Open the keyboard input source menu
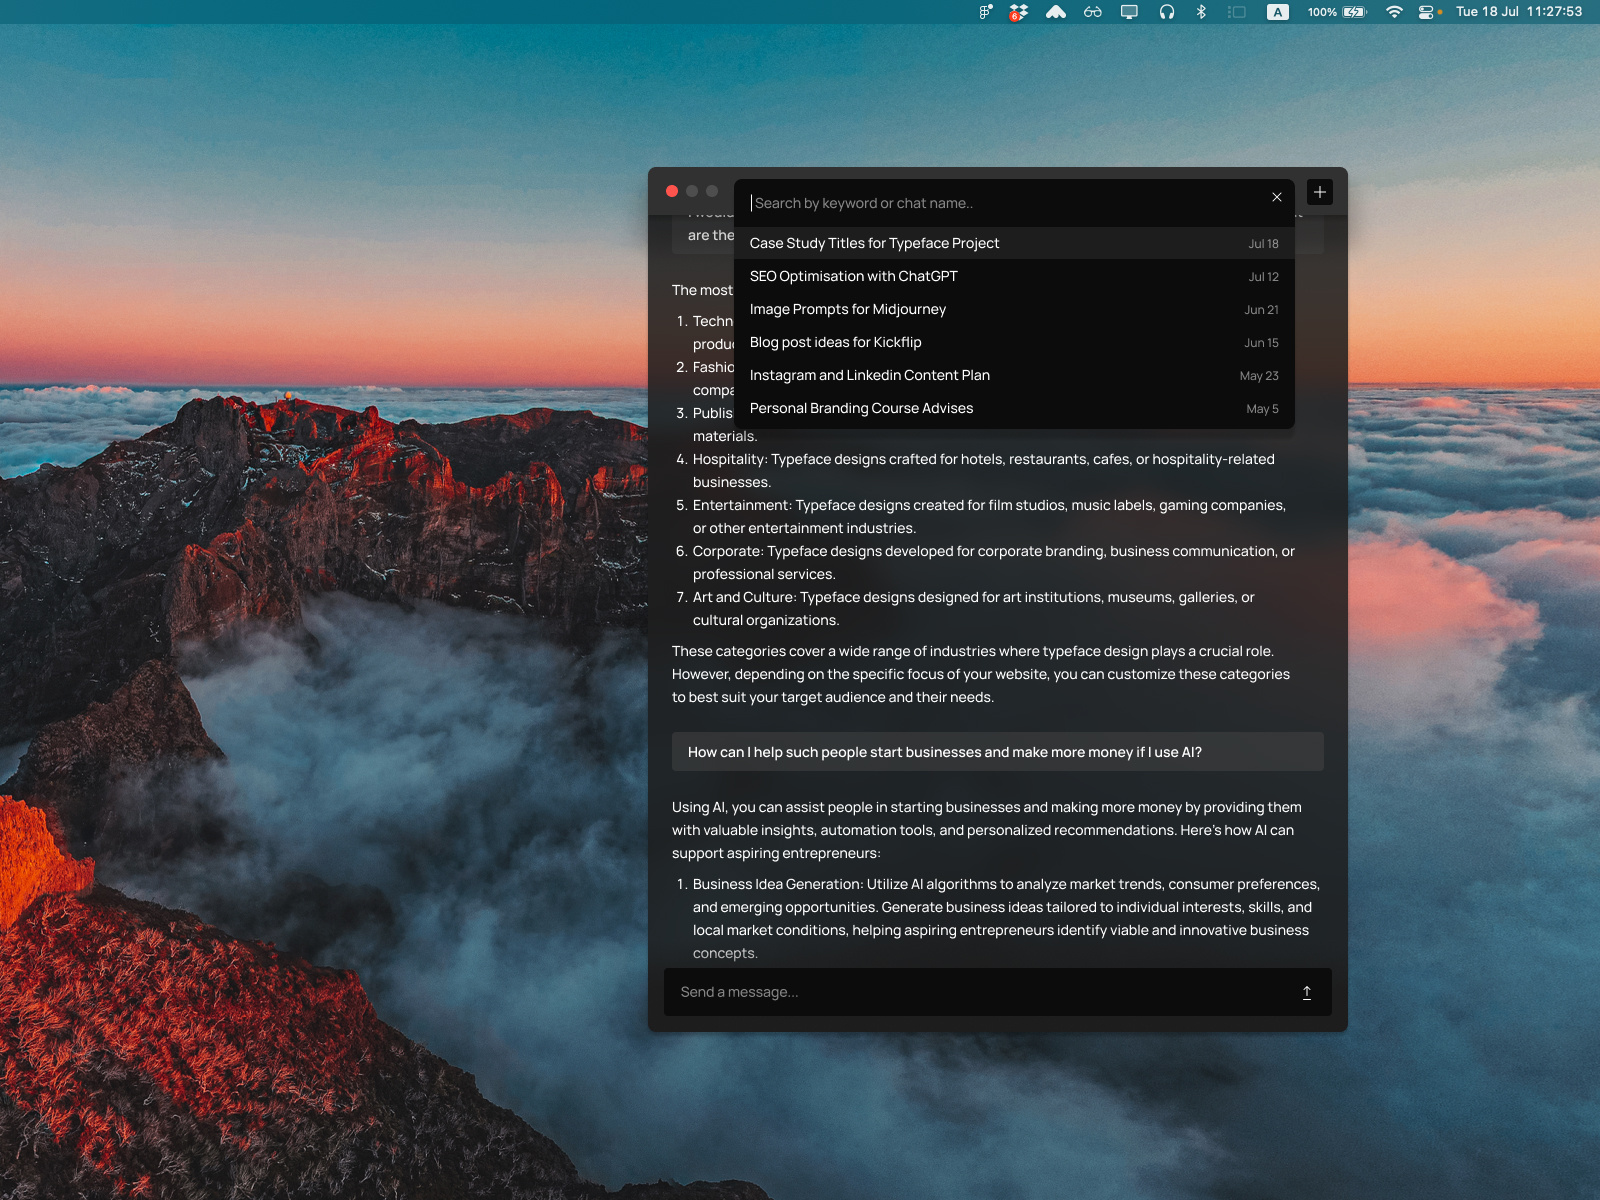Viewport: 1600px width, 1200px height. pyautogui.click(x=1277, y=12)
